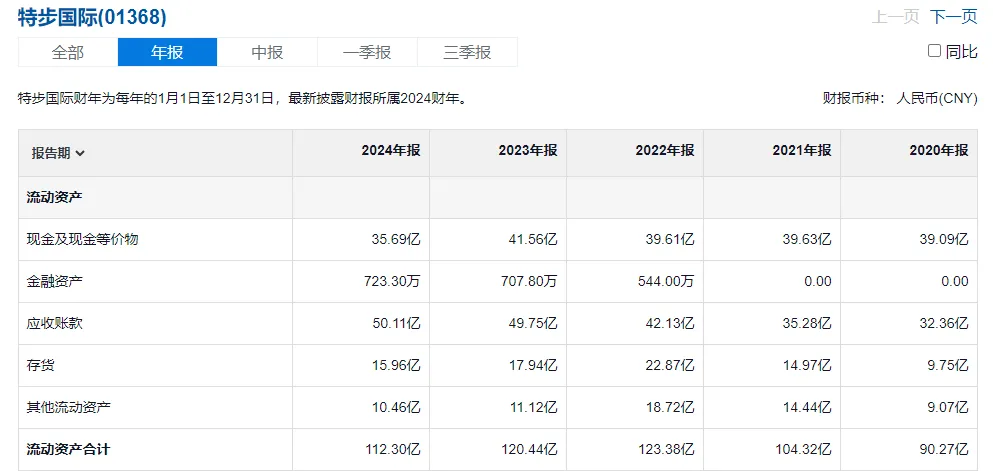Go to 下一页 link

pyautogui.click(x=954, y=17)
